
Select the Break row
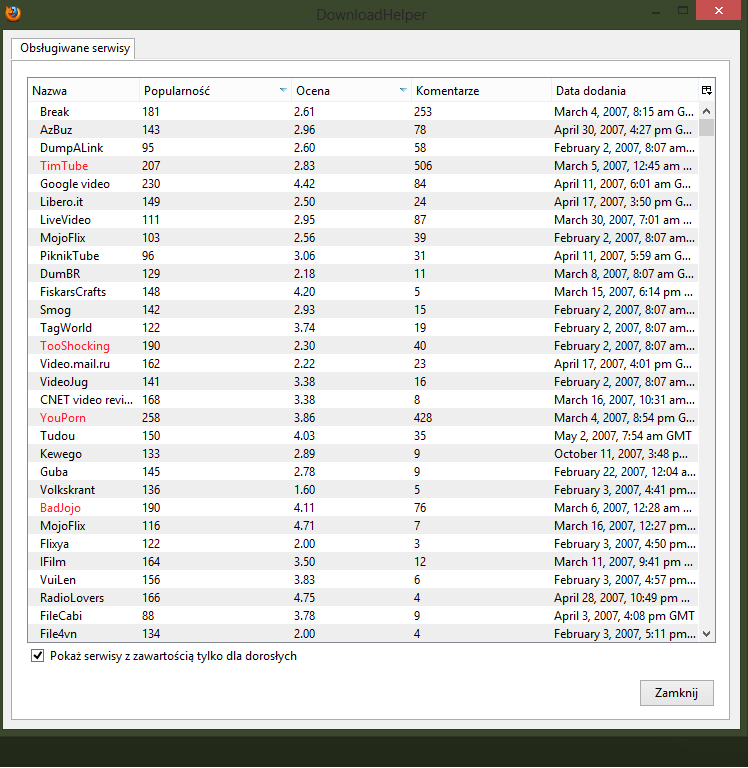coord(363,112)
